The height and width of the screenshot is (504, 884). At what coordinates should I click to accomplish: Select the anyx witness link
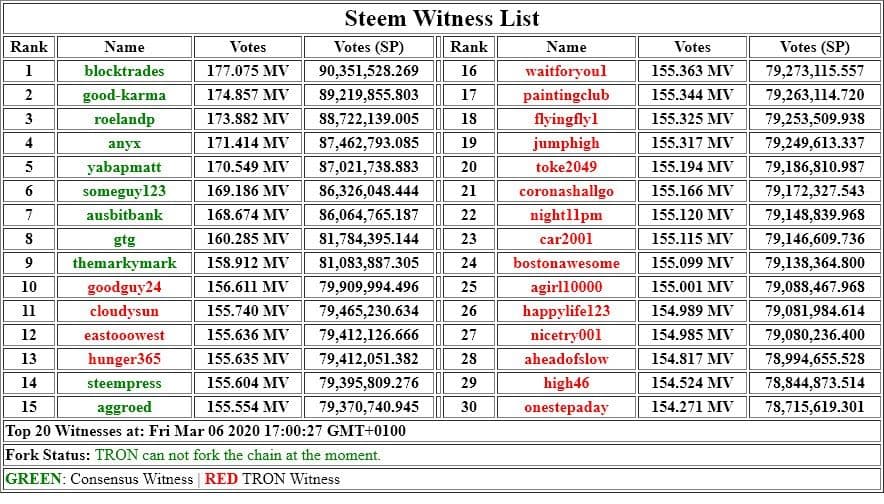(x=124, y=143)
